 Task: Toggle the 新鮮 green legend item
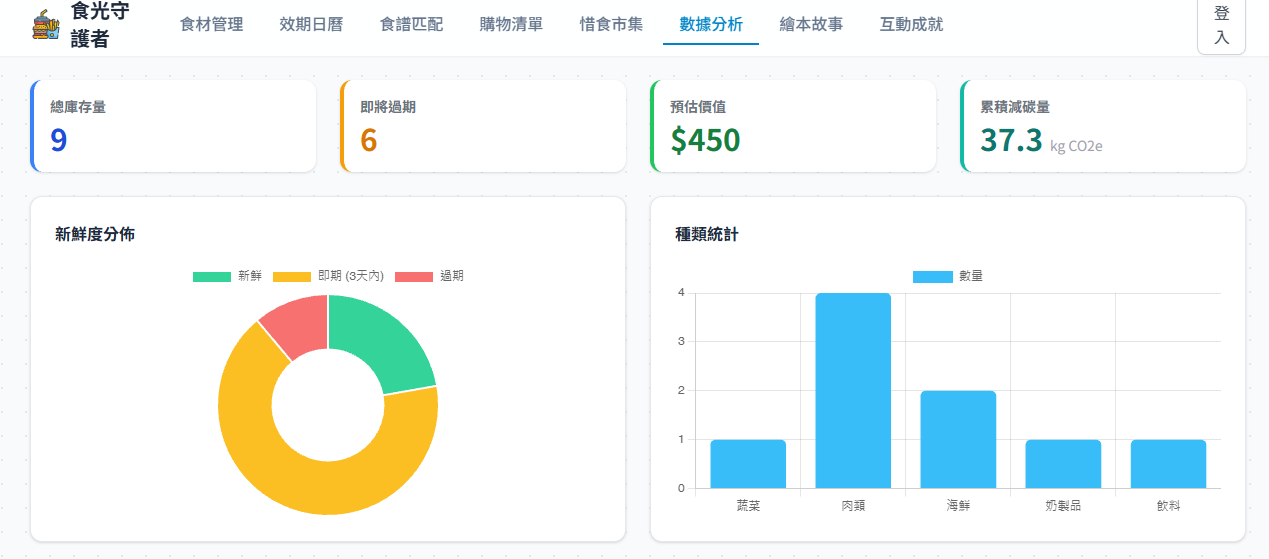(x=228, y=276)
